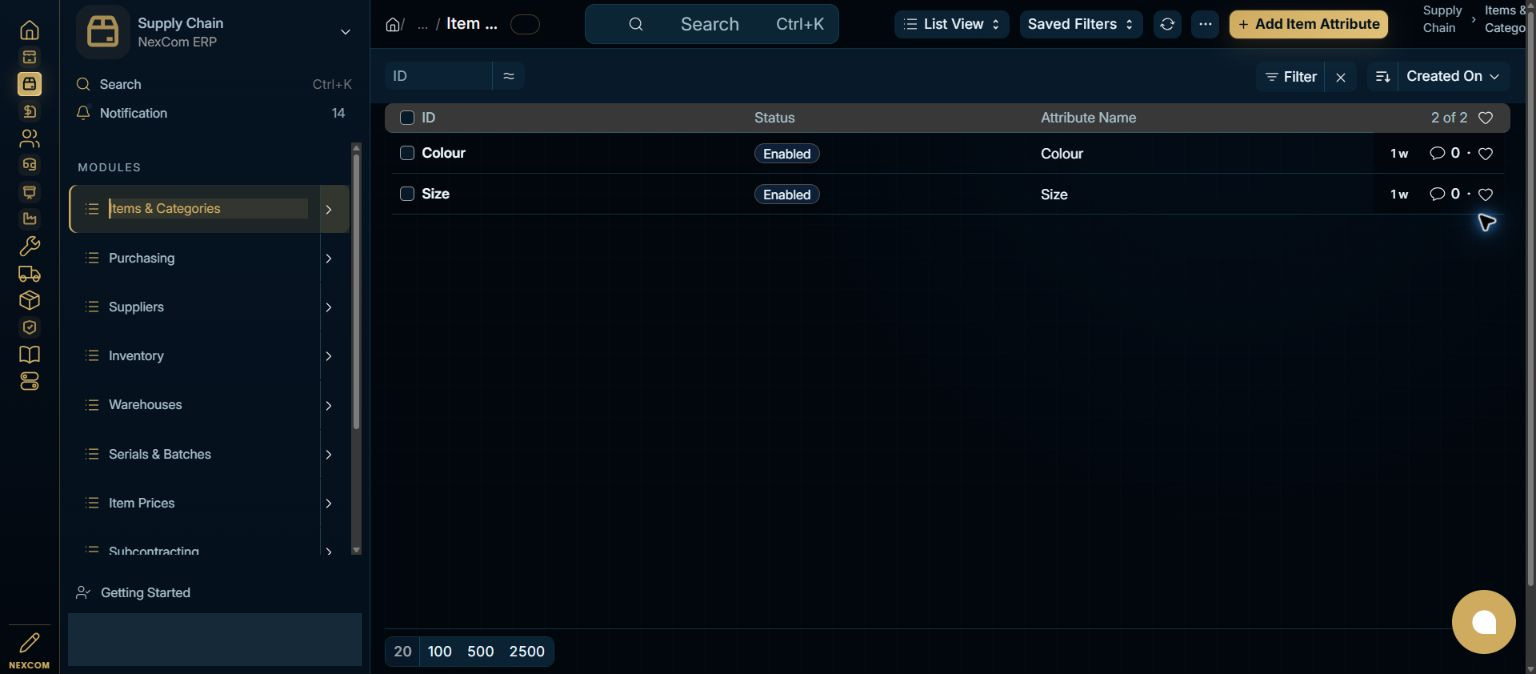
Task: Open the round chat bubble widget
Action: click(1484, 622)
